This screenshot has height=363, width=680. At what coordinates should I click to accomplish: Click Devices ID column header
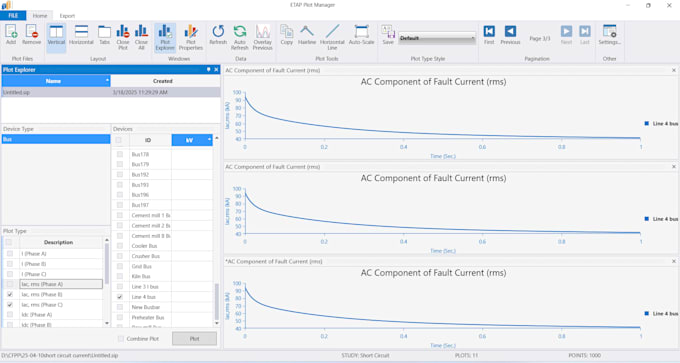(x=148, y=140)
